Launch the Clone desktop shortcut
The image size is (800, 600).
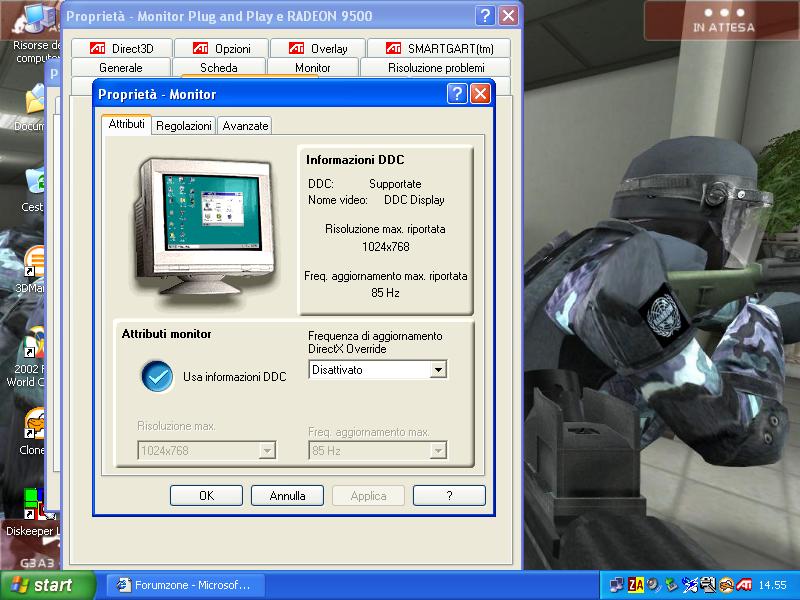coord(33,432)
